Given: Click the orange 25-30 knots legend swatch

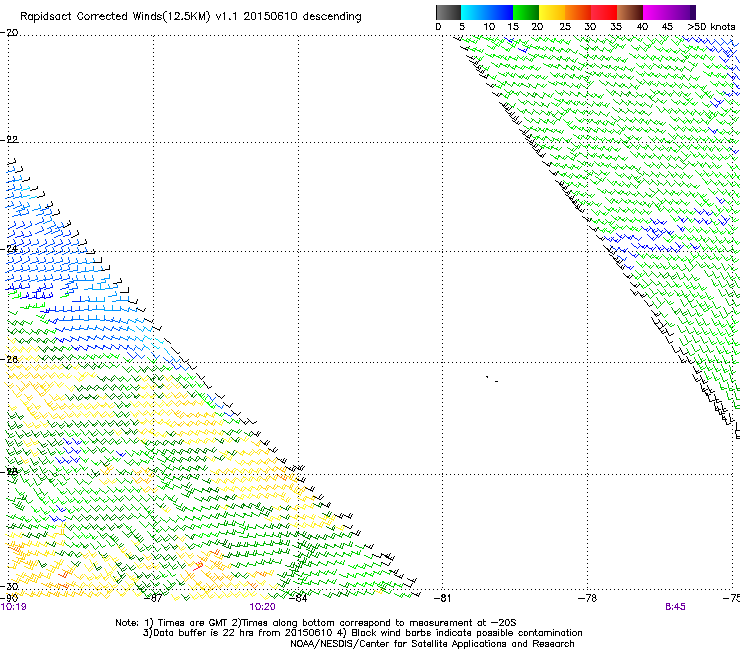Looking at the screenshot, I should 578,12.
